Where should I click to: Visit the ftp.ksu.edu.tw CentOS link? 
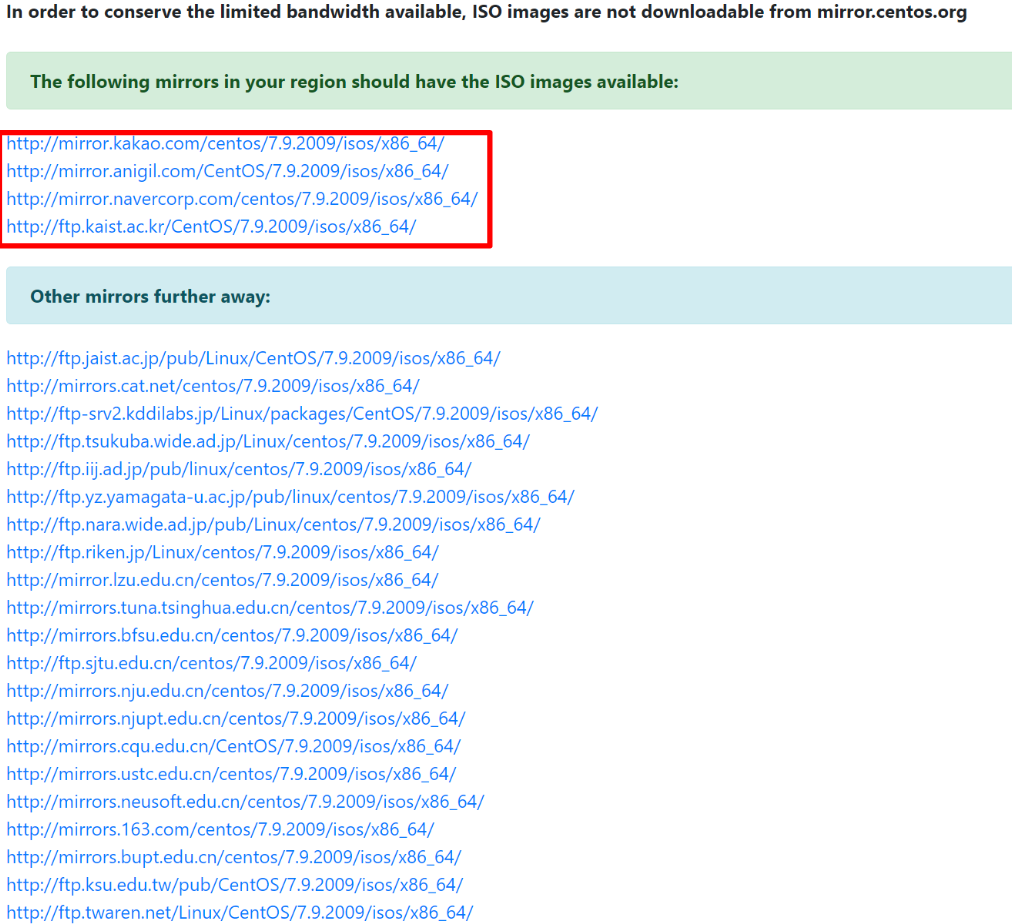[x=235, y=885]
